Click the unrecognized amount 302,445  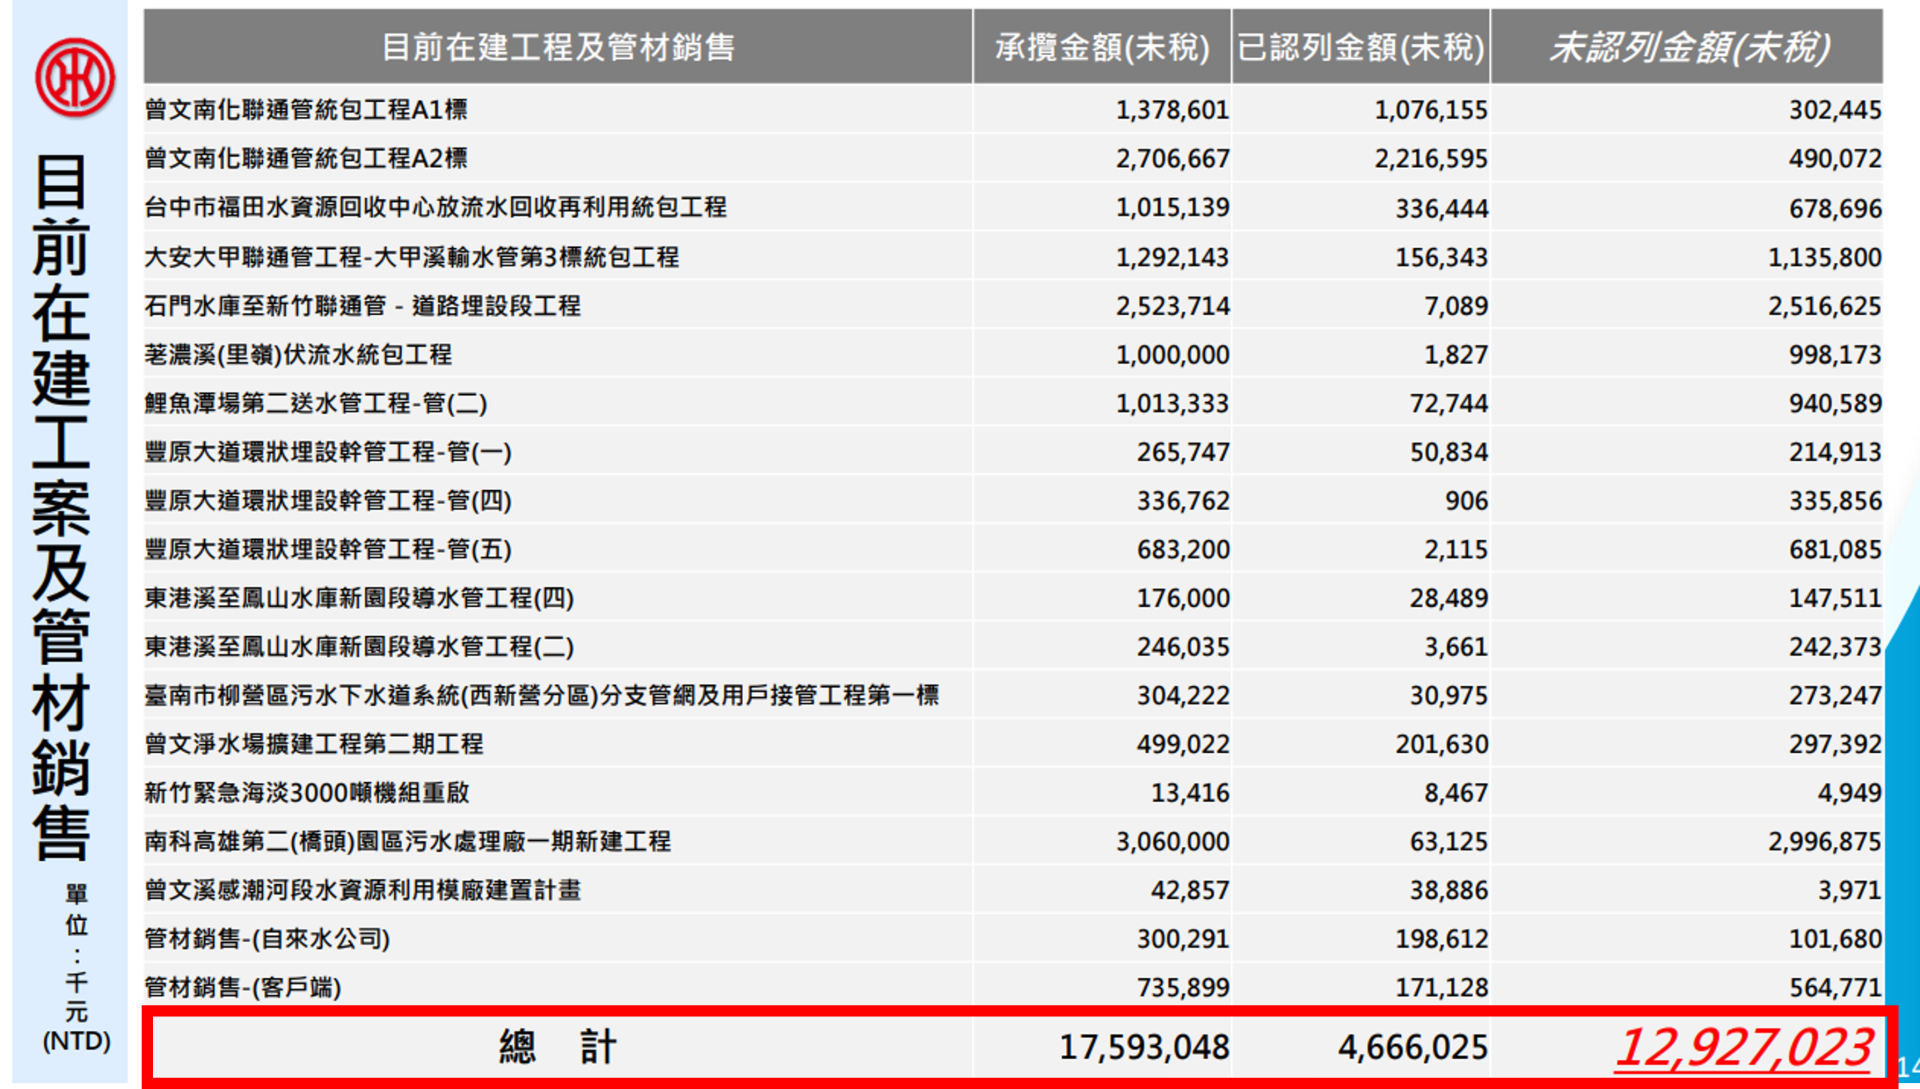click(x=1835, y=110)
